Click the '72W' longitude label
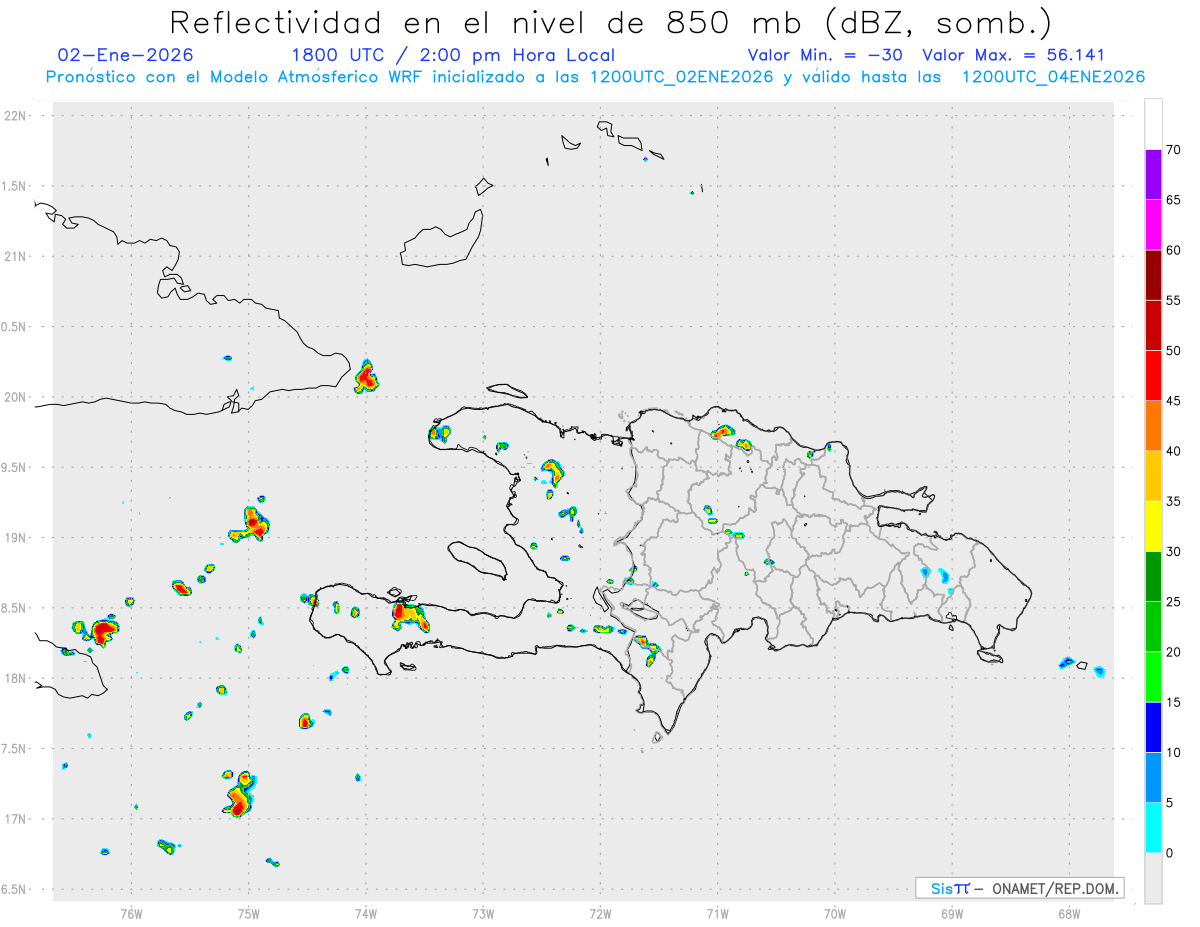The width and height of the screenshot is (1200, 927). [600, 913]
